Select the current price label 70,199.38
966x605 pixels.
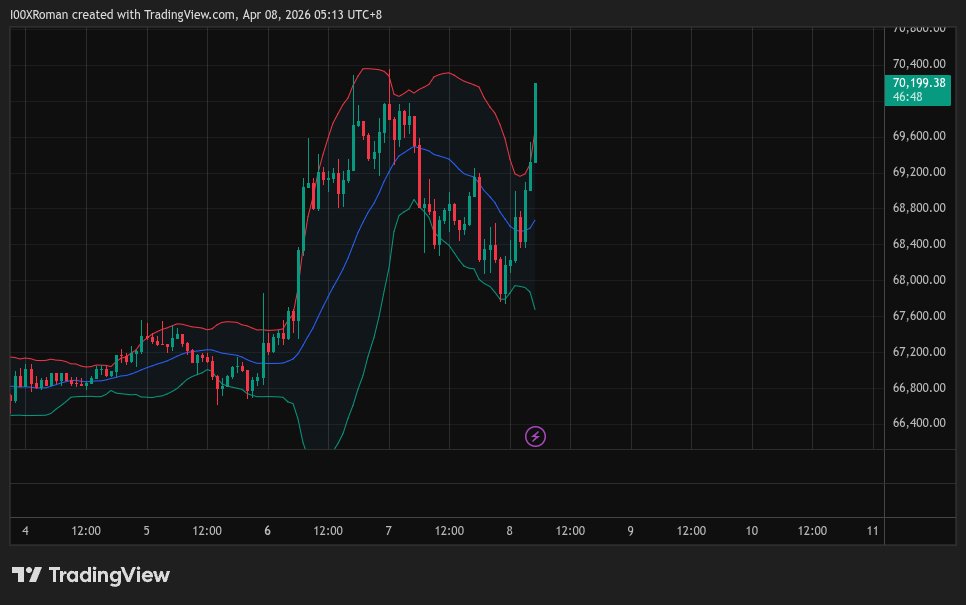919,83
